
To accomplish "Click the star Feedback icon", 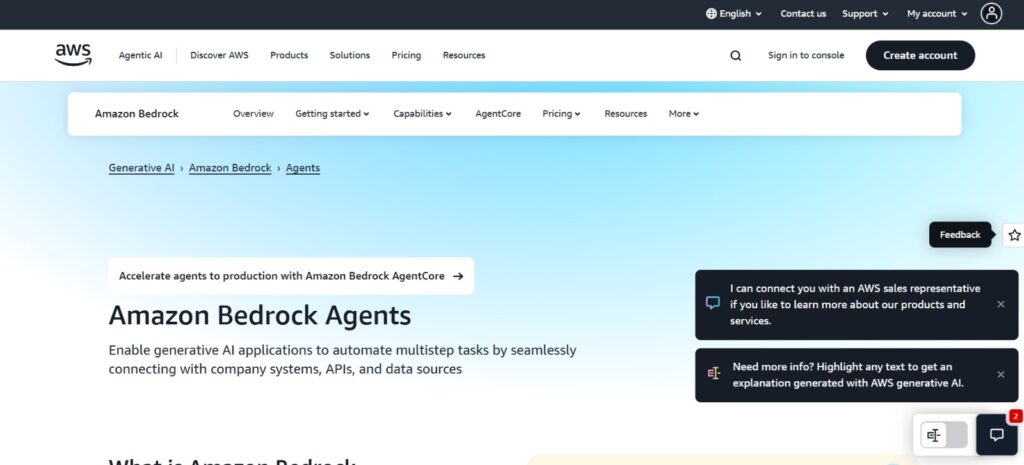I will pyautogui.click(x=1014, y=235).
